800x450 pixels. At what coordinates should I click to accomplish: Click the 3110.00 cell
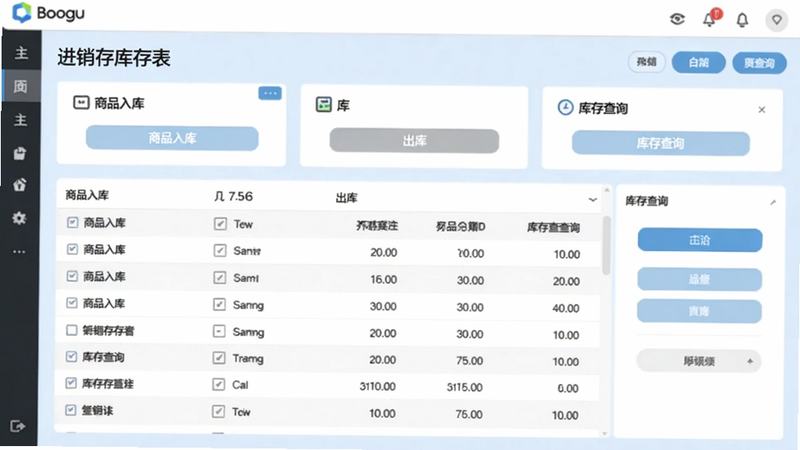(377, 387)
